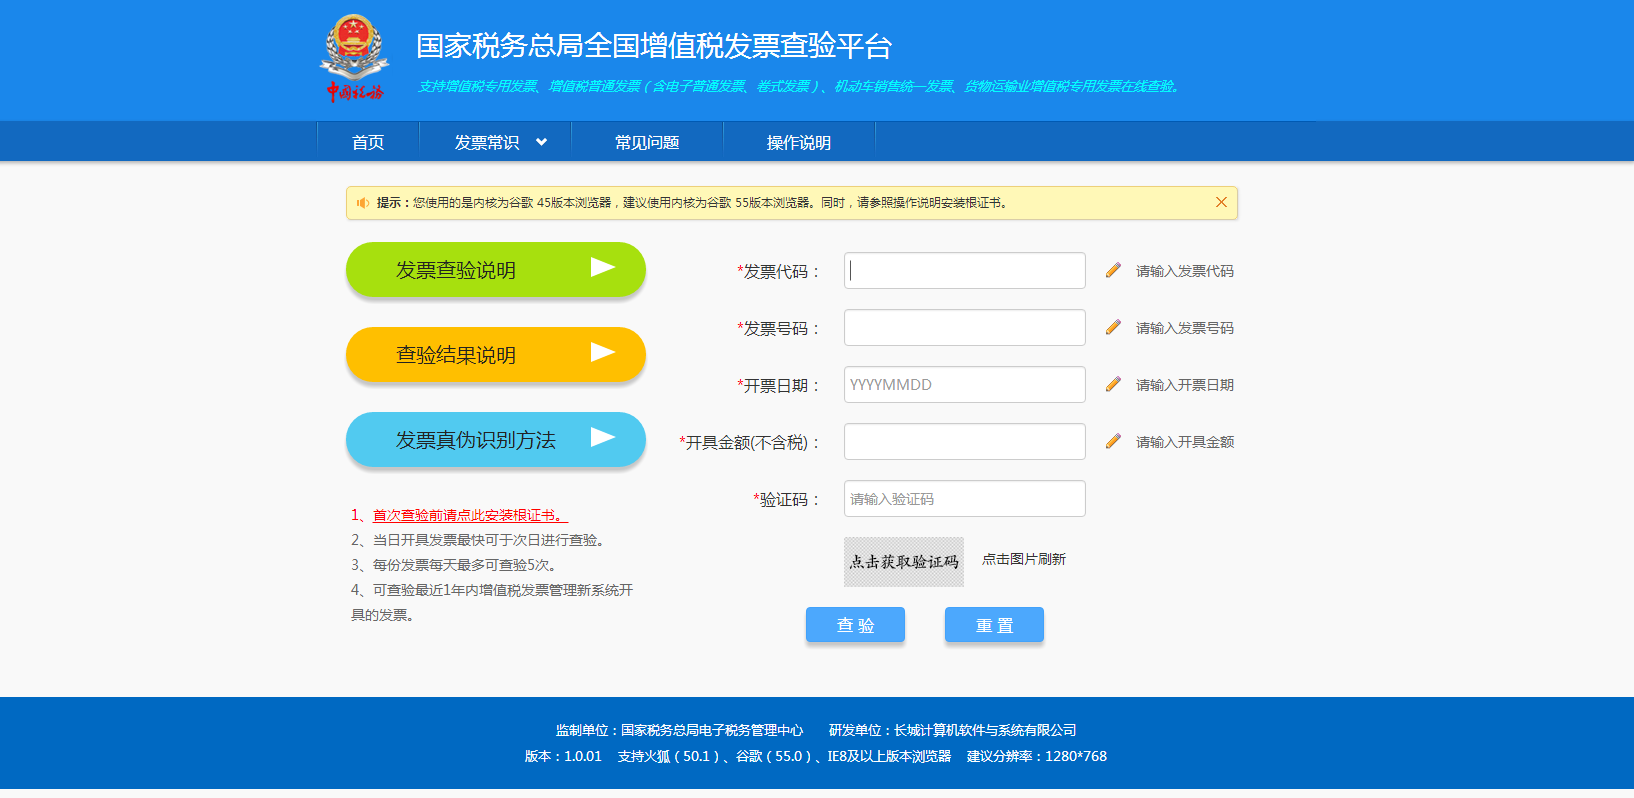Click the pencil icon beside 请输入开票日期
Image resolution: width=1634 pixels, height=798 pixels.
pyautogui.click(x=1113, y=384)
